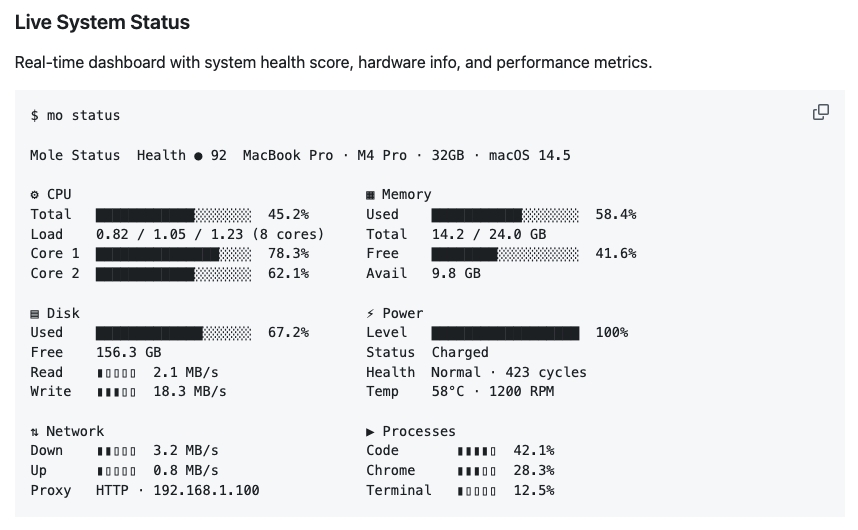Click the Core 1 usage bar
The width and height of the screenshot is (858, 530).
(x=173, y=253)
